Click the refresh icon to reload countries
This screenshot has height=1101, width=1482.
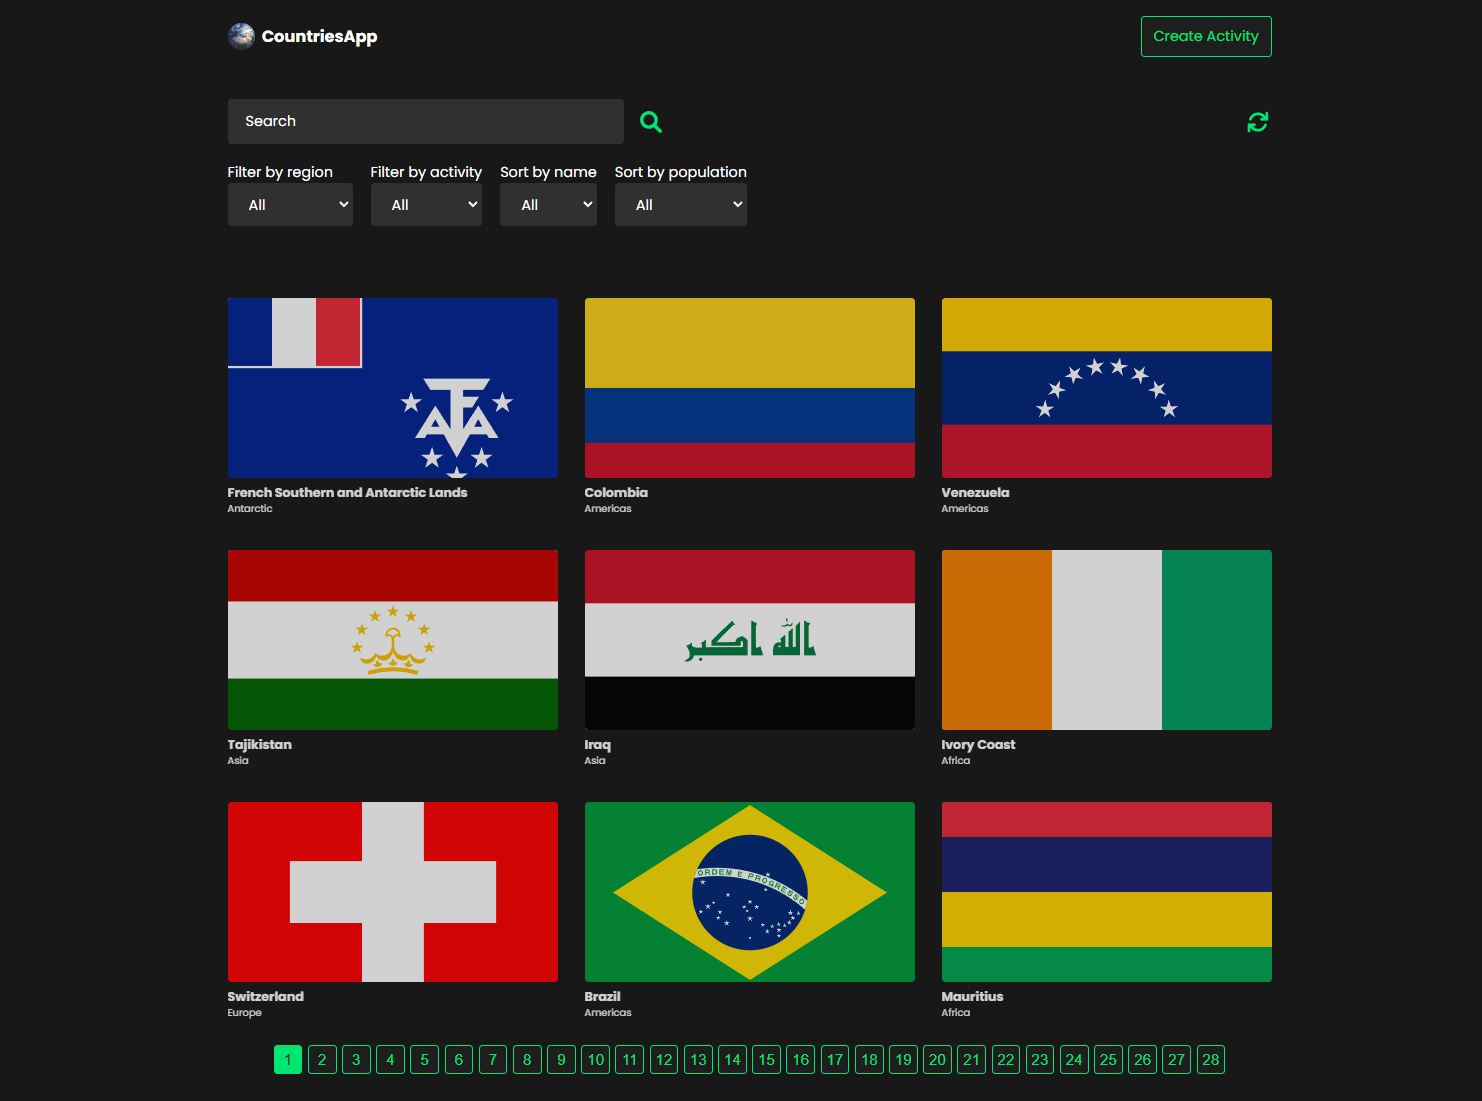coord(1257,121)
